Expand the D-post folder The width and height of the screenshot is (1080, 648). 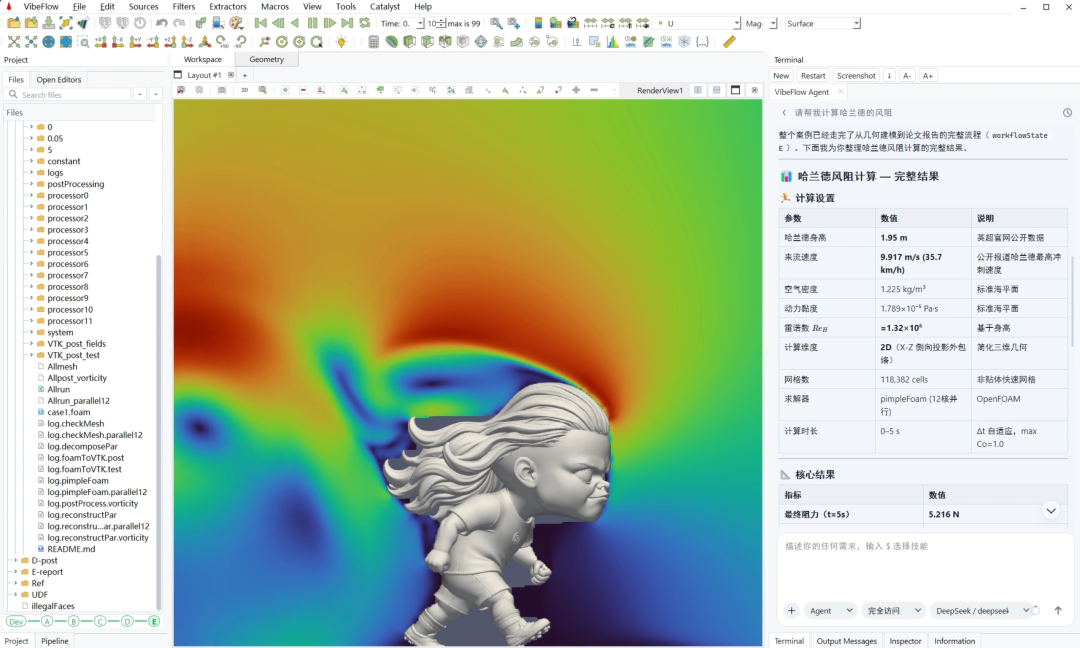click(x=15, y=561)
